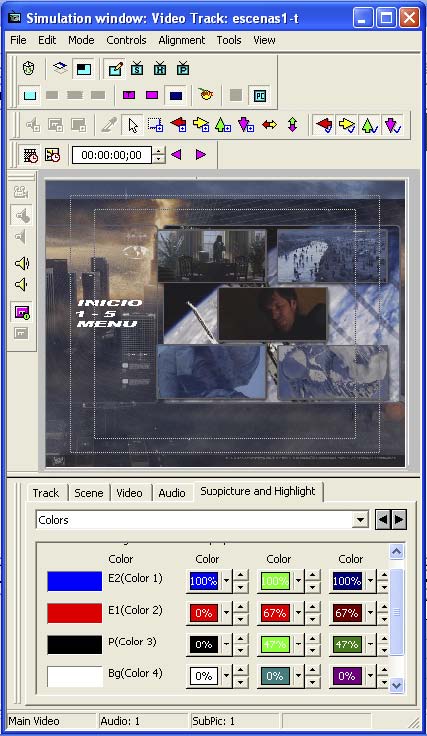The width and height of the screenshot is (427, 736).
Task: Click the 00:00:00;00 timecode field
Action: (112, 155)
